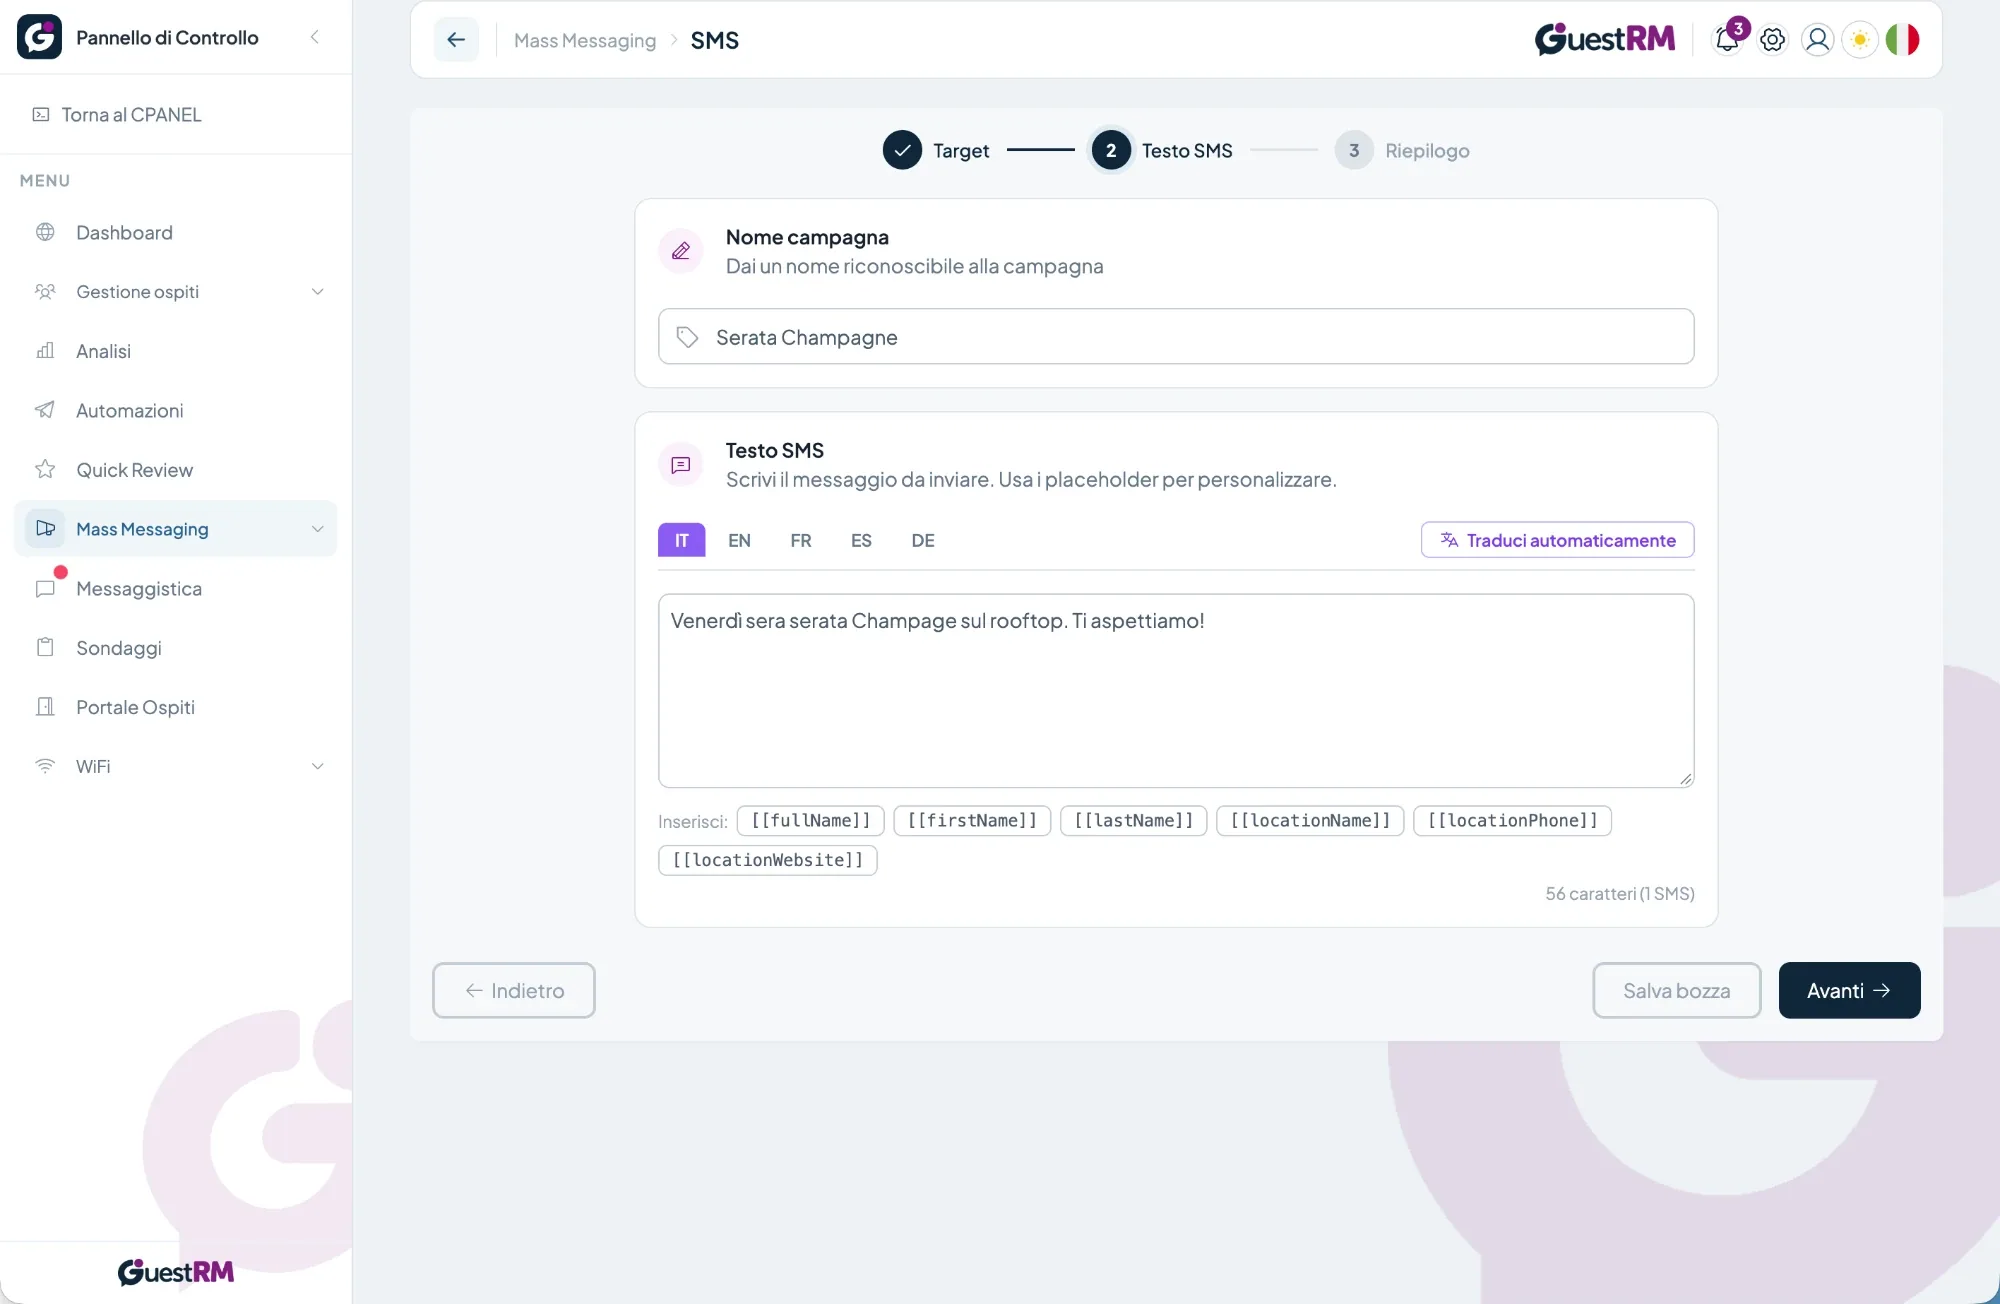This screenshot has width=2000, height=1304.
Task: Switch to the ES language tab
Action: tap(861, 540)
